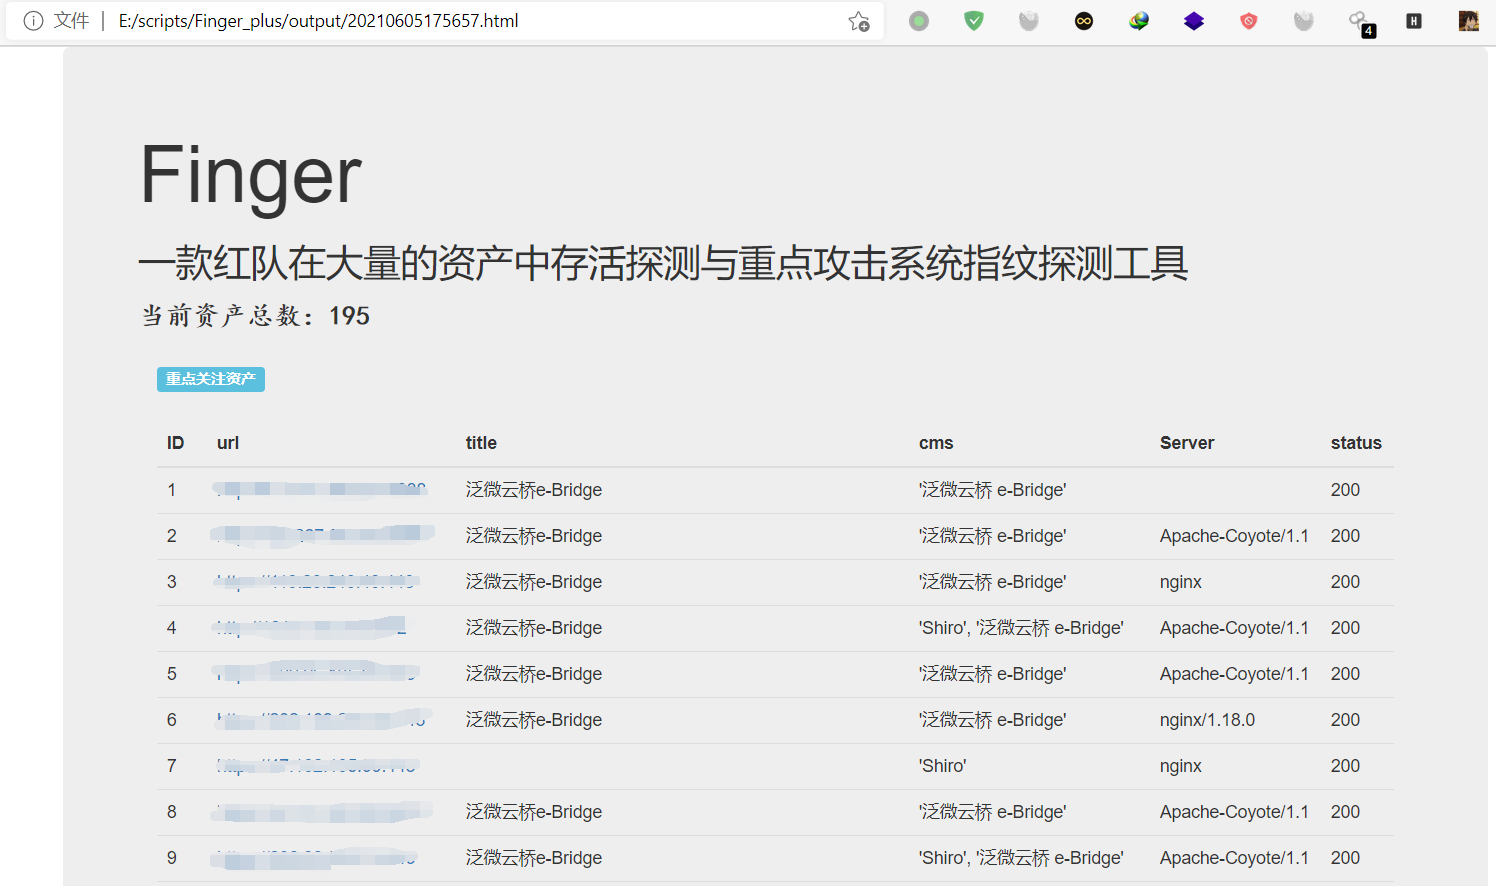Open the user profile avatar
The height and width of the screenshot is (886, 1496).
(x=1469, y=21)
